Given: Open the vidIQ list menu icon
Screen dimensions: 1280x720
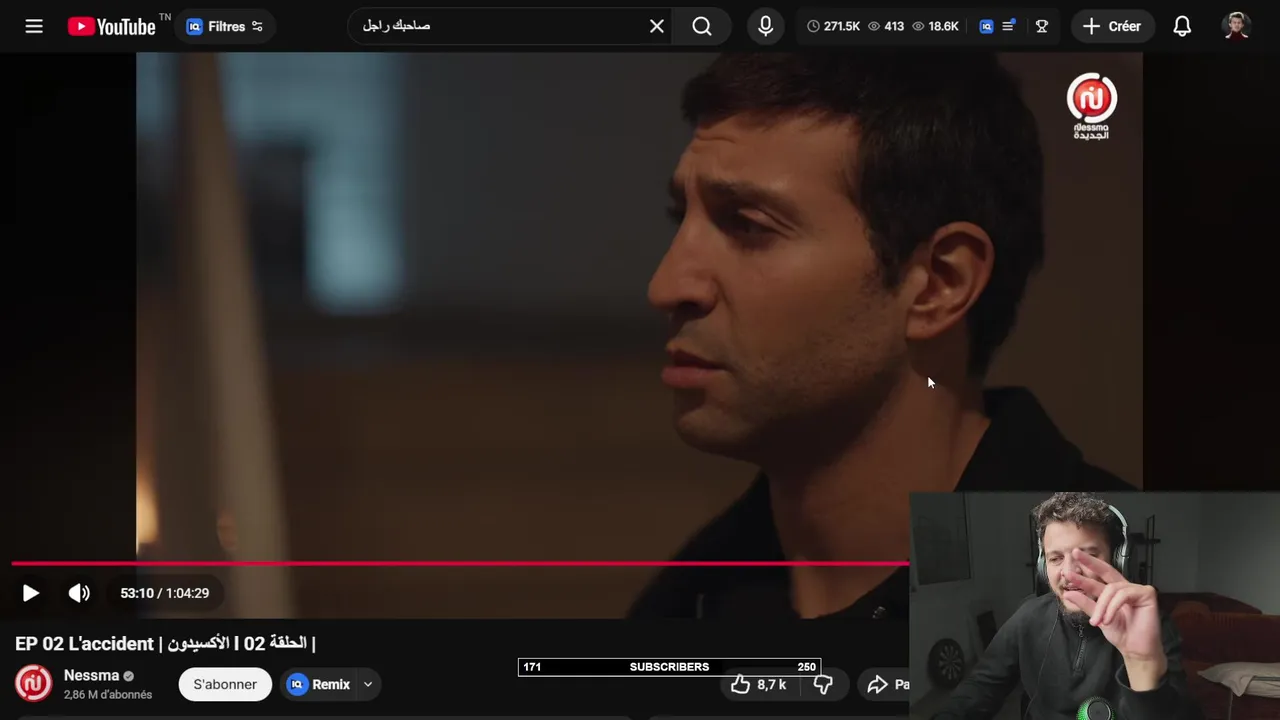Looking at the screenshot, I should point(1009,26).
